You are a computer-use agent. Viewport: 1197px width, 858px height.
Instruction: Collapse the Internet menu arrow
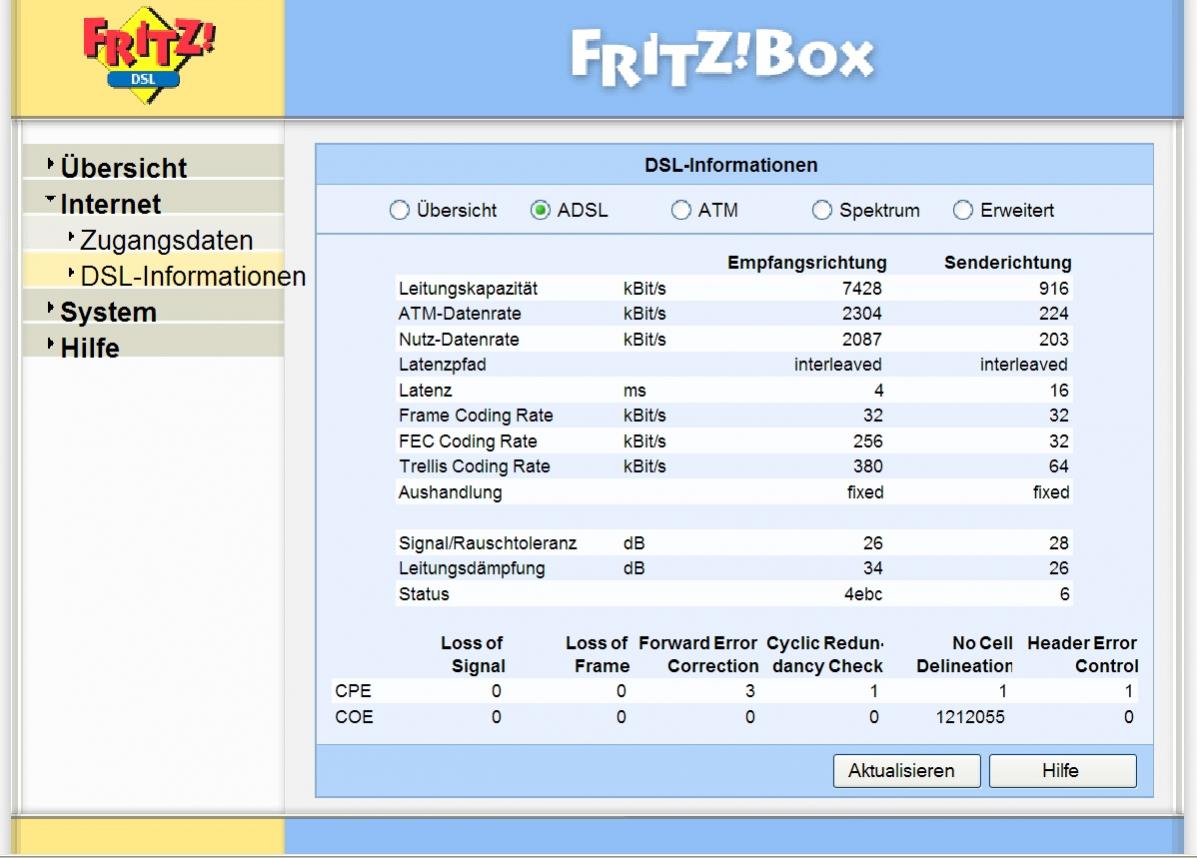50,199
